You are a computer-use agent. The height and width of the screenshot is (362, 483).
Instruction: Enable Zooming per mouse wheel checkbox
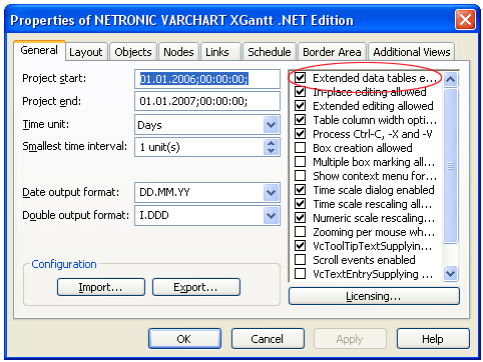pos(300,232)
